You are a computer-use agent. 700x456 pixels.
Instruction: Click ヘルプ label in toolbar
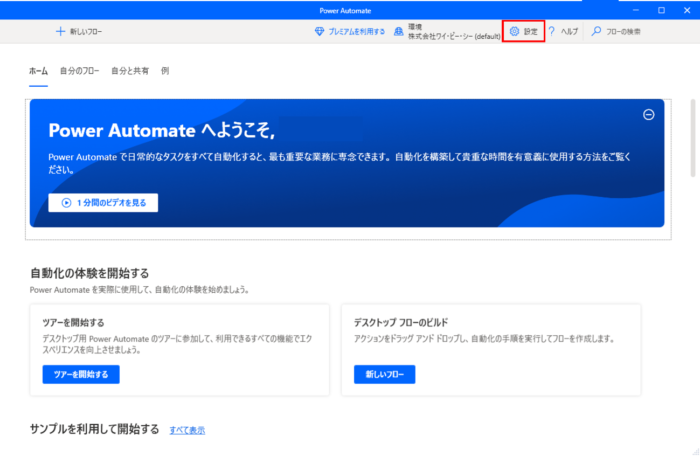click(569, 32)
